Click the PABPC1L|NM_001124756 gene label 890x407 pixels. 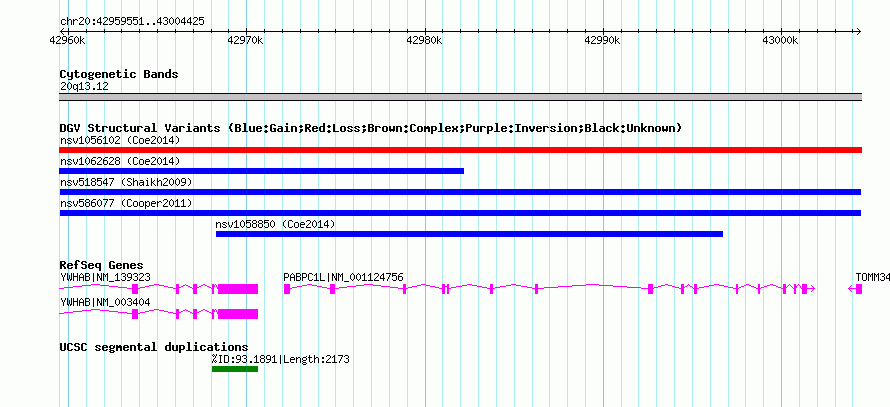tap(343, 277)
